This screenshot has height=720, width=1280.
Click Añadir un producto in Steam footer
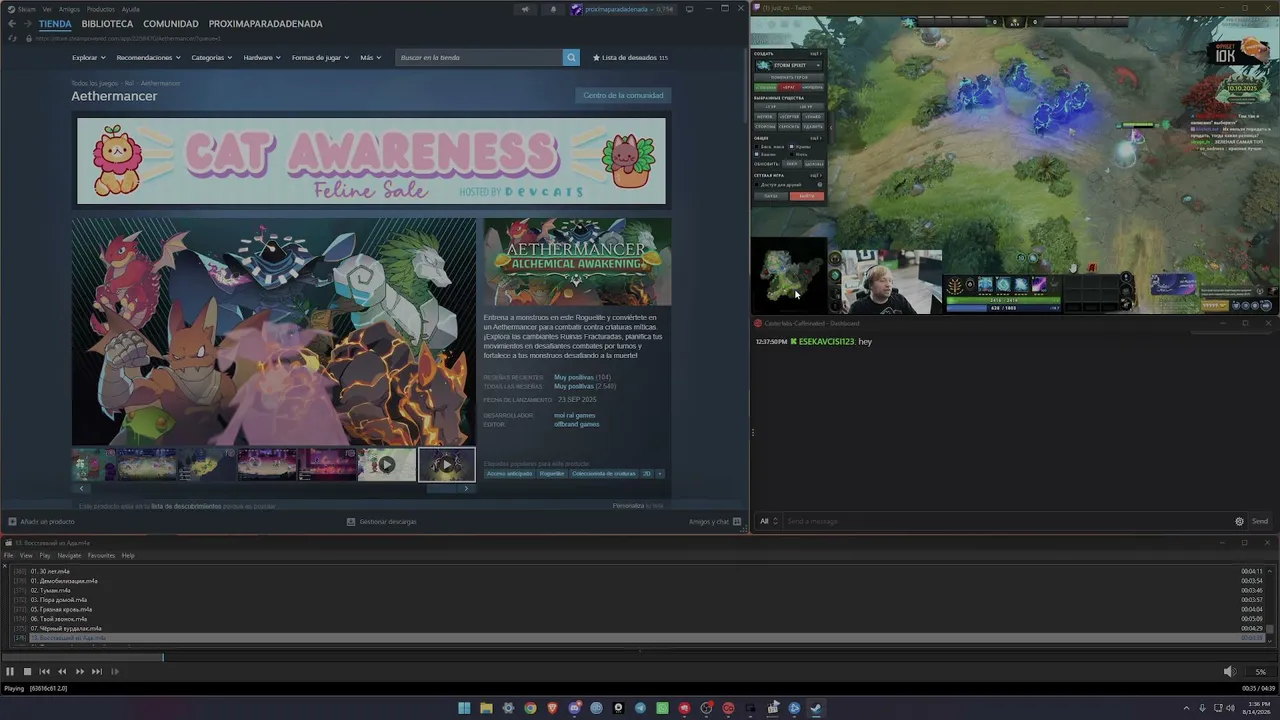point(41,521)
